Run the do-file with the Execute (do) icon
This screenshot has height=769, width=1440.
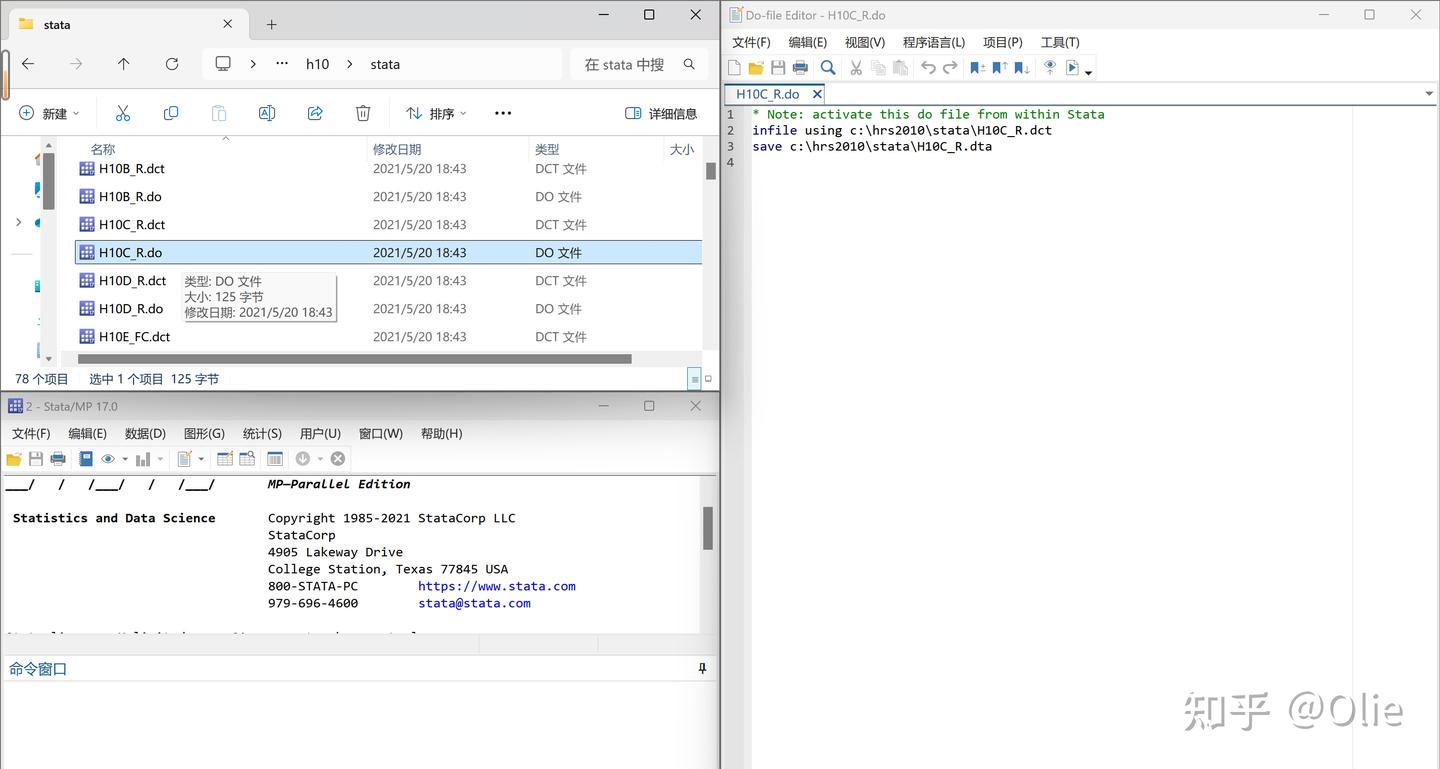coord(1073,67)
